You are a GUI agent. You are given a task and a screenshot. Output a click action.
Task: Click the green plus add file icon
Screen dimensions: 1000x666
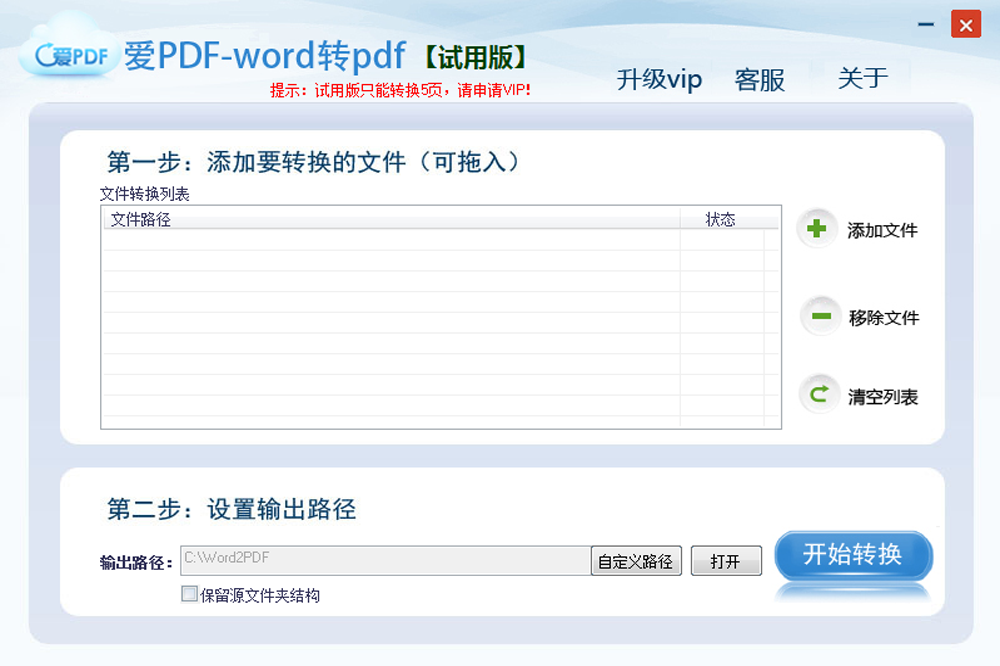coord(816,228)
